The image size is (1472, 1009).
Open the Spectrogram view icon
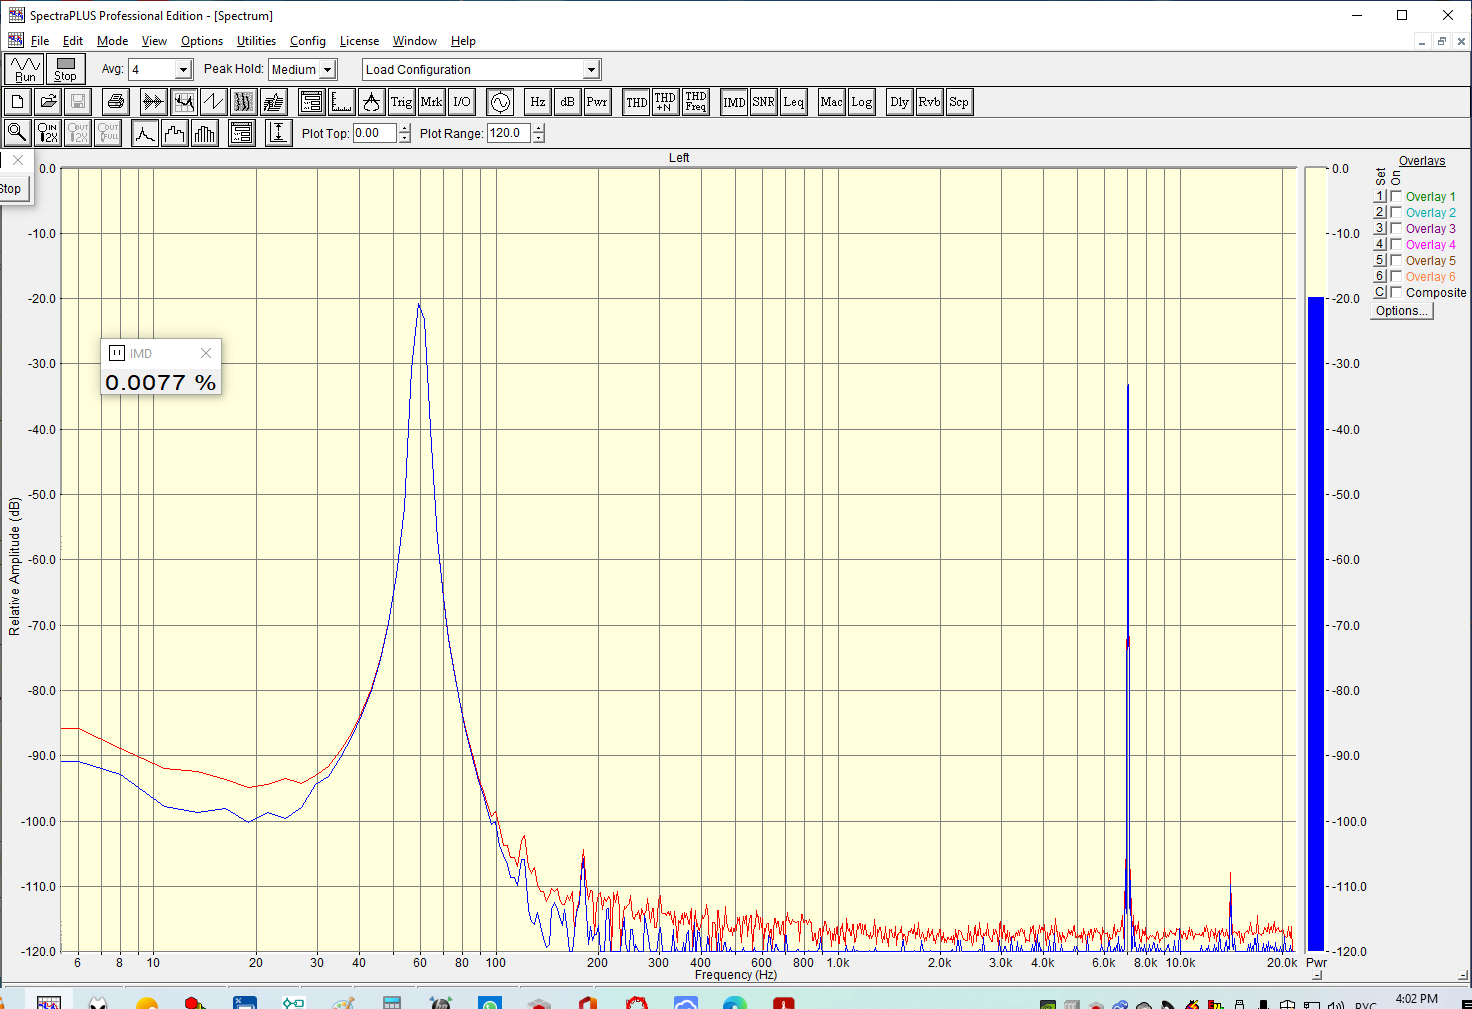[x=243, y=102]
